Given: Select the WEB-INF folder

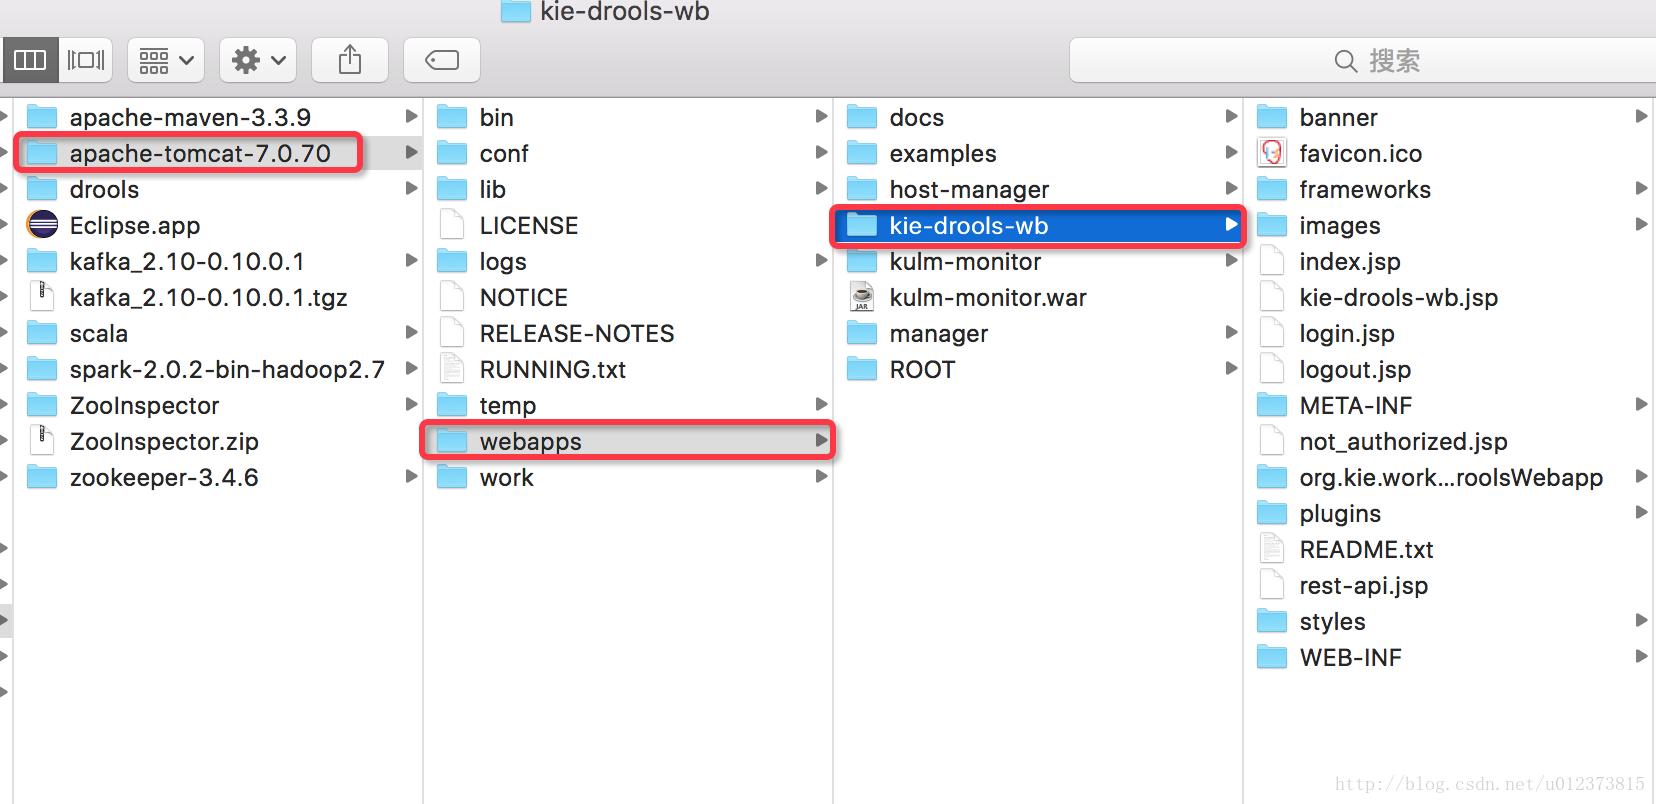Looking at the screenshot, I should tap(1450, 657).
